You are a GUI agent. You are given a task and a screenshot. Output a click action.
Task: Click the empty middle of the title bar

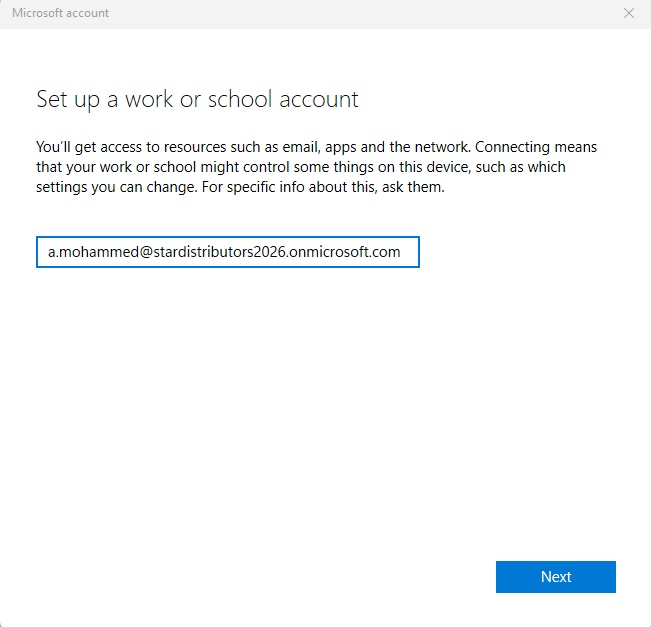click(330, 13)
